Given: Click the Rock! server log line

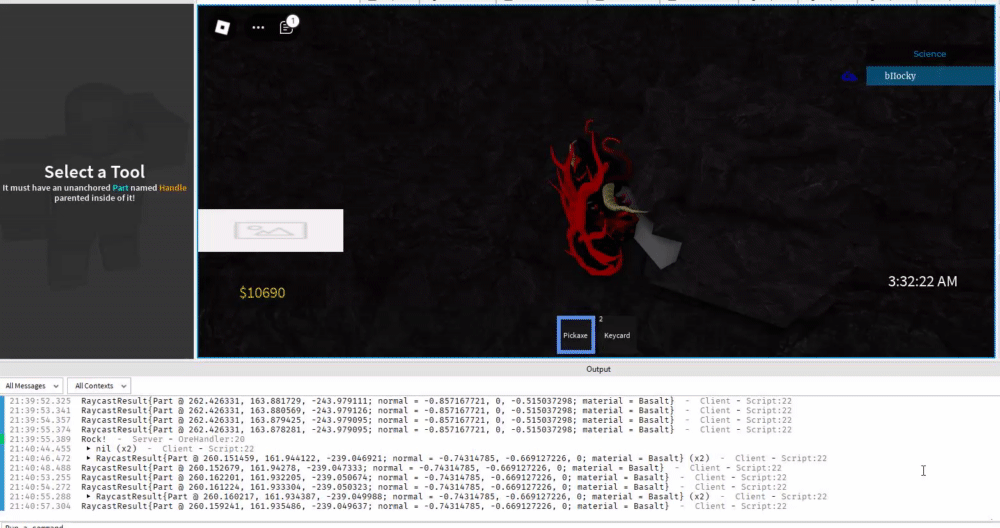Looking at the screenshot, I should pos(127,439).
